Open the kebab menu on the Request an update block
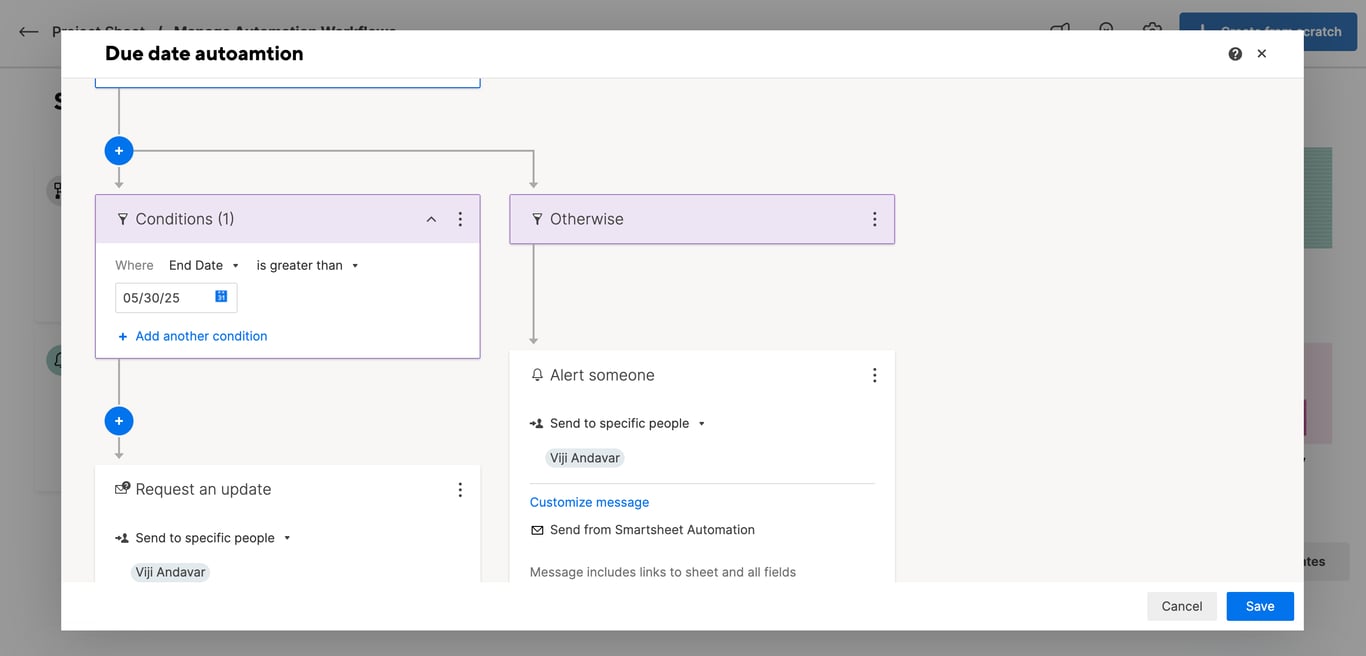 460,489
